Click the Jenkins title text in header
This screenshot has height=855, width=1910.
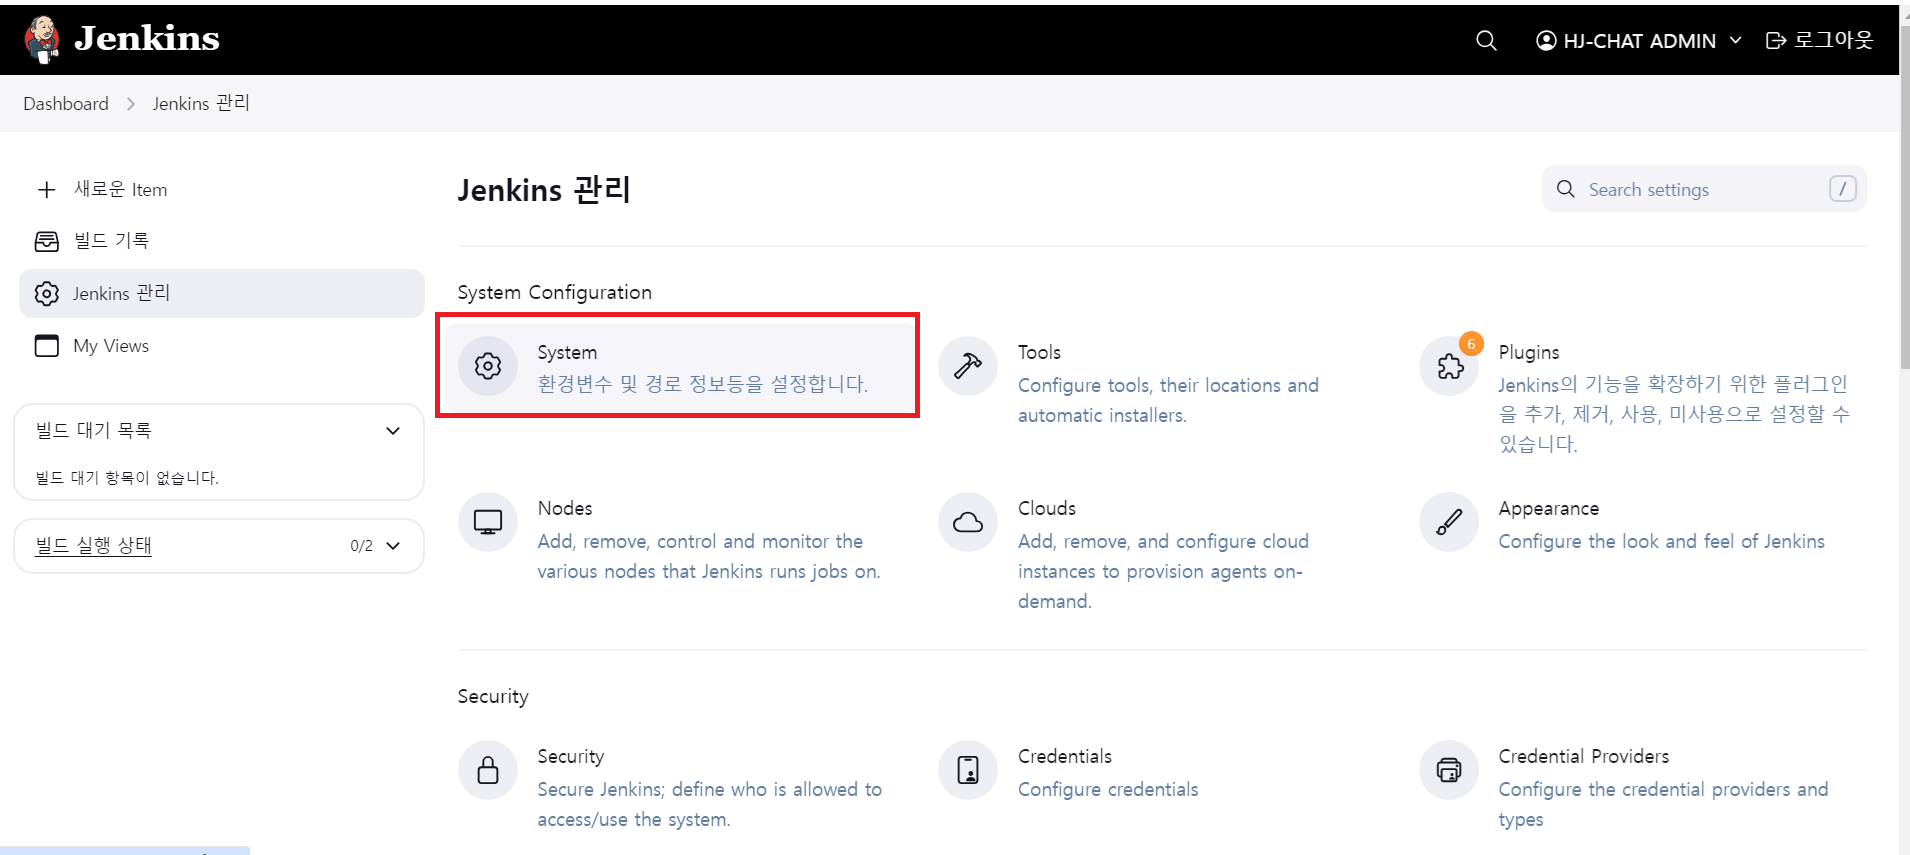pos(147,39)
